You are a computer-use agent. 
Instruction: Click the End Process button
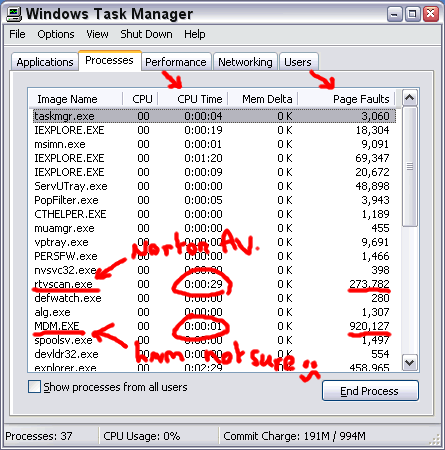click(x=370, y=391)
